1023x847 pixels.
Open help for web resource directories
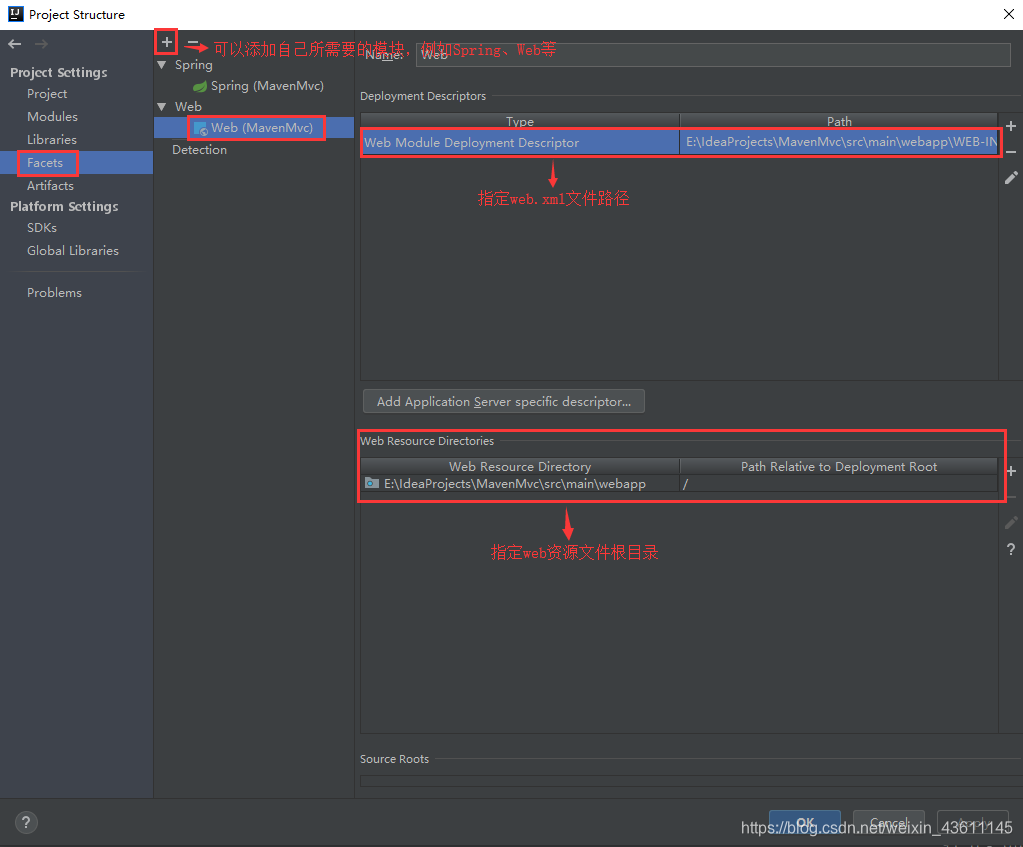pyautogui.click(x=1011, y=549)
